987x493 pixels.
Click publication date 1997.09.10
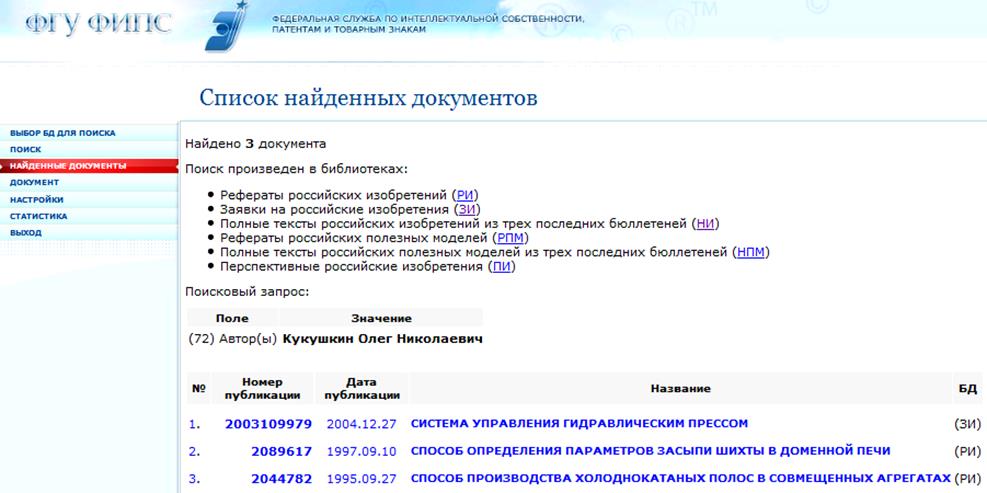click(x=361, y=451)
